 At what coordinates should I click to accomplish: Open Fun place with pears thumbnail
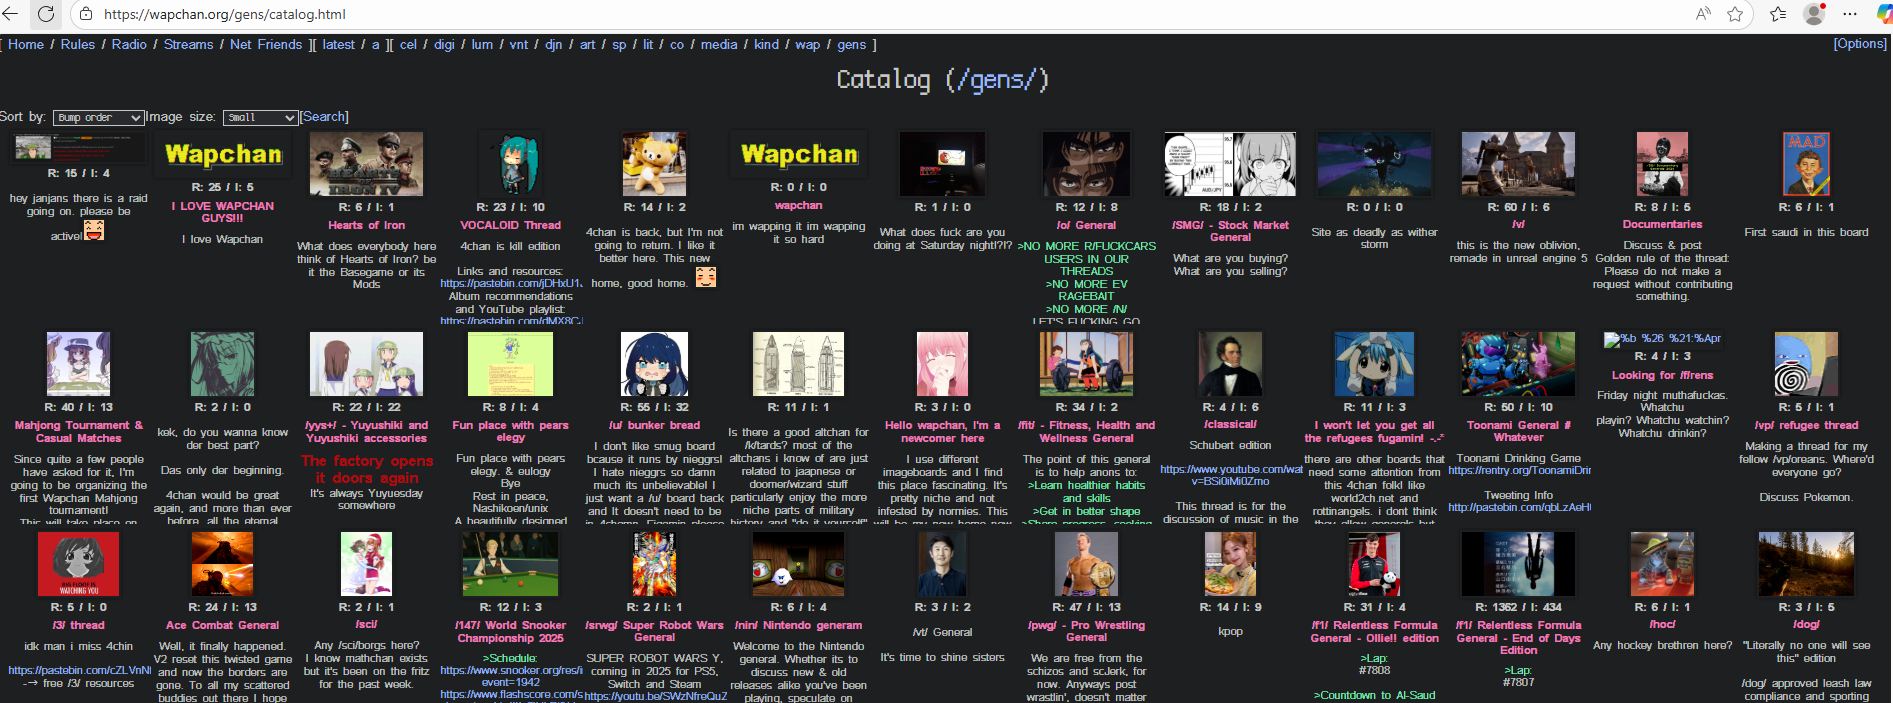[x=510, y=365]
